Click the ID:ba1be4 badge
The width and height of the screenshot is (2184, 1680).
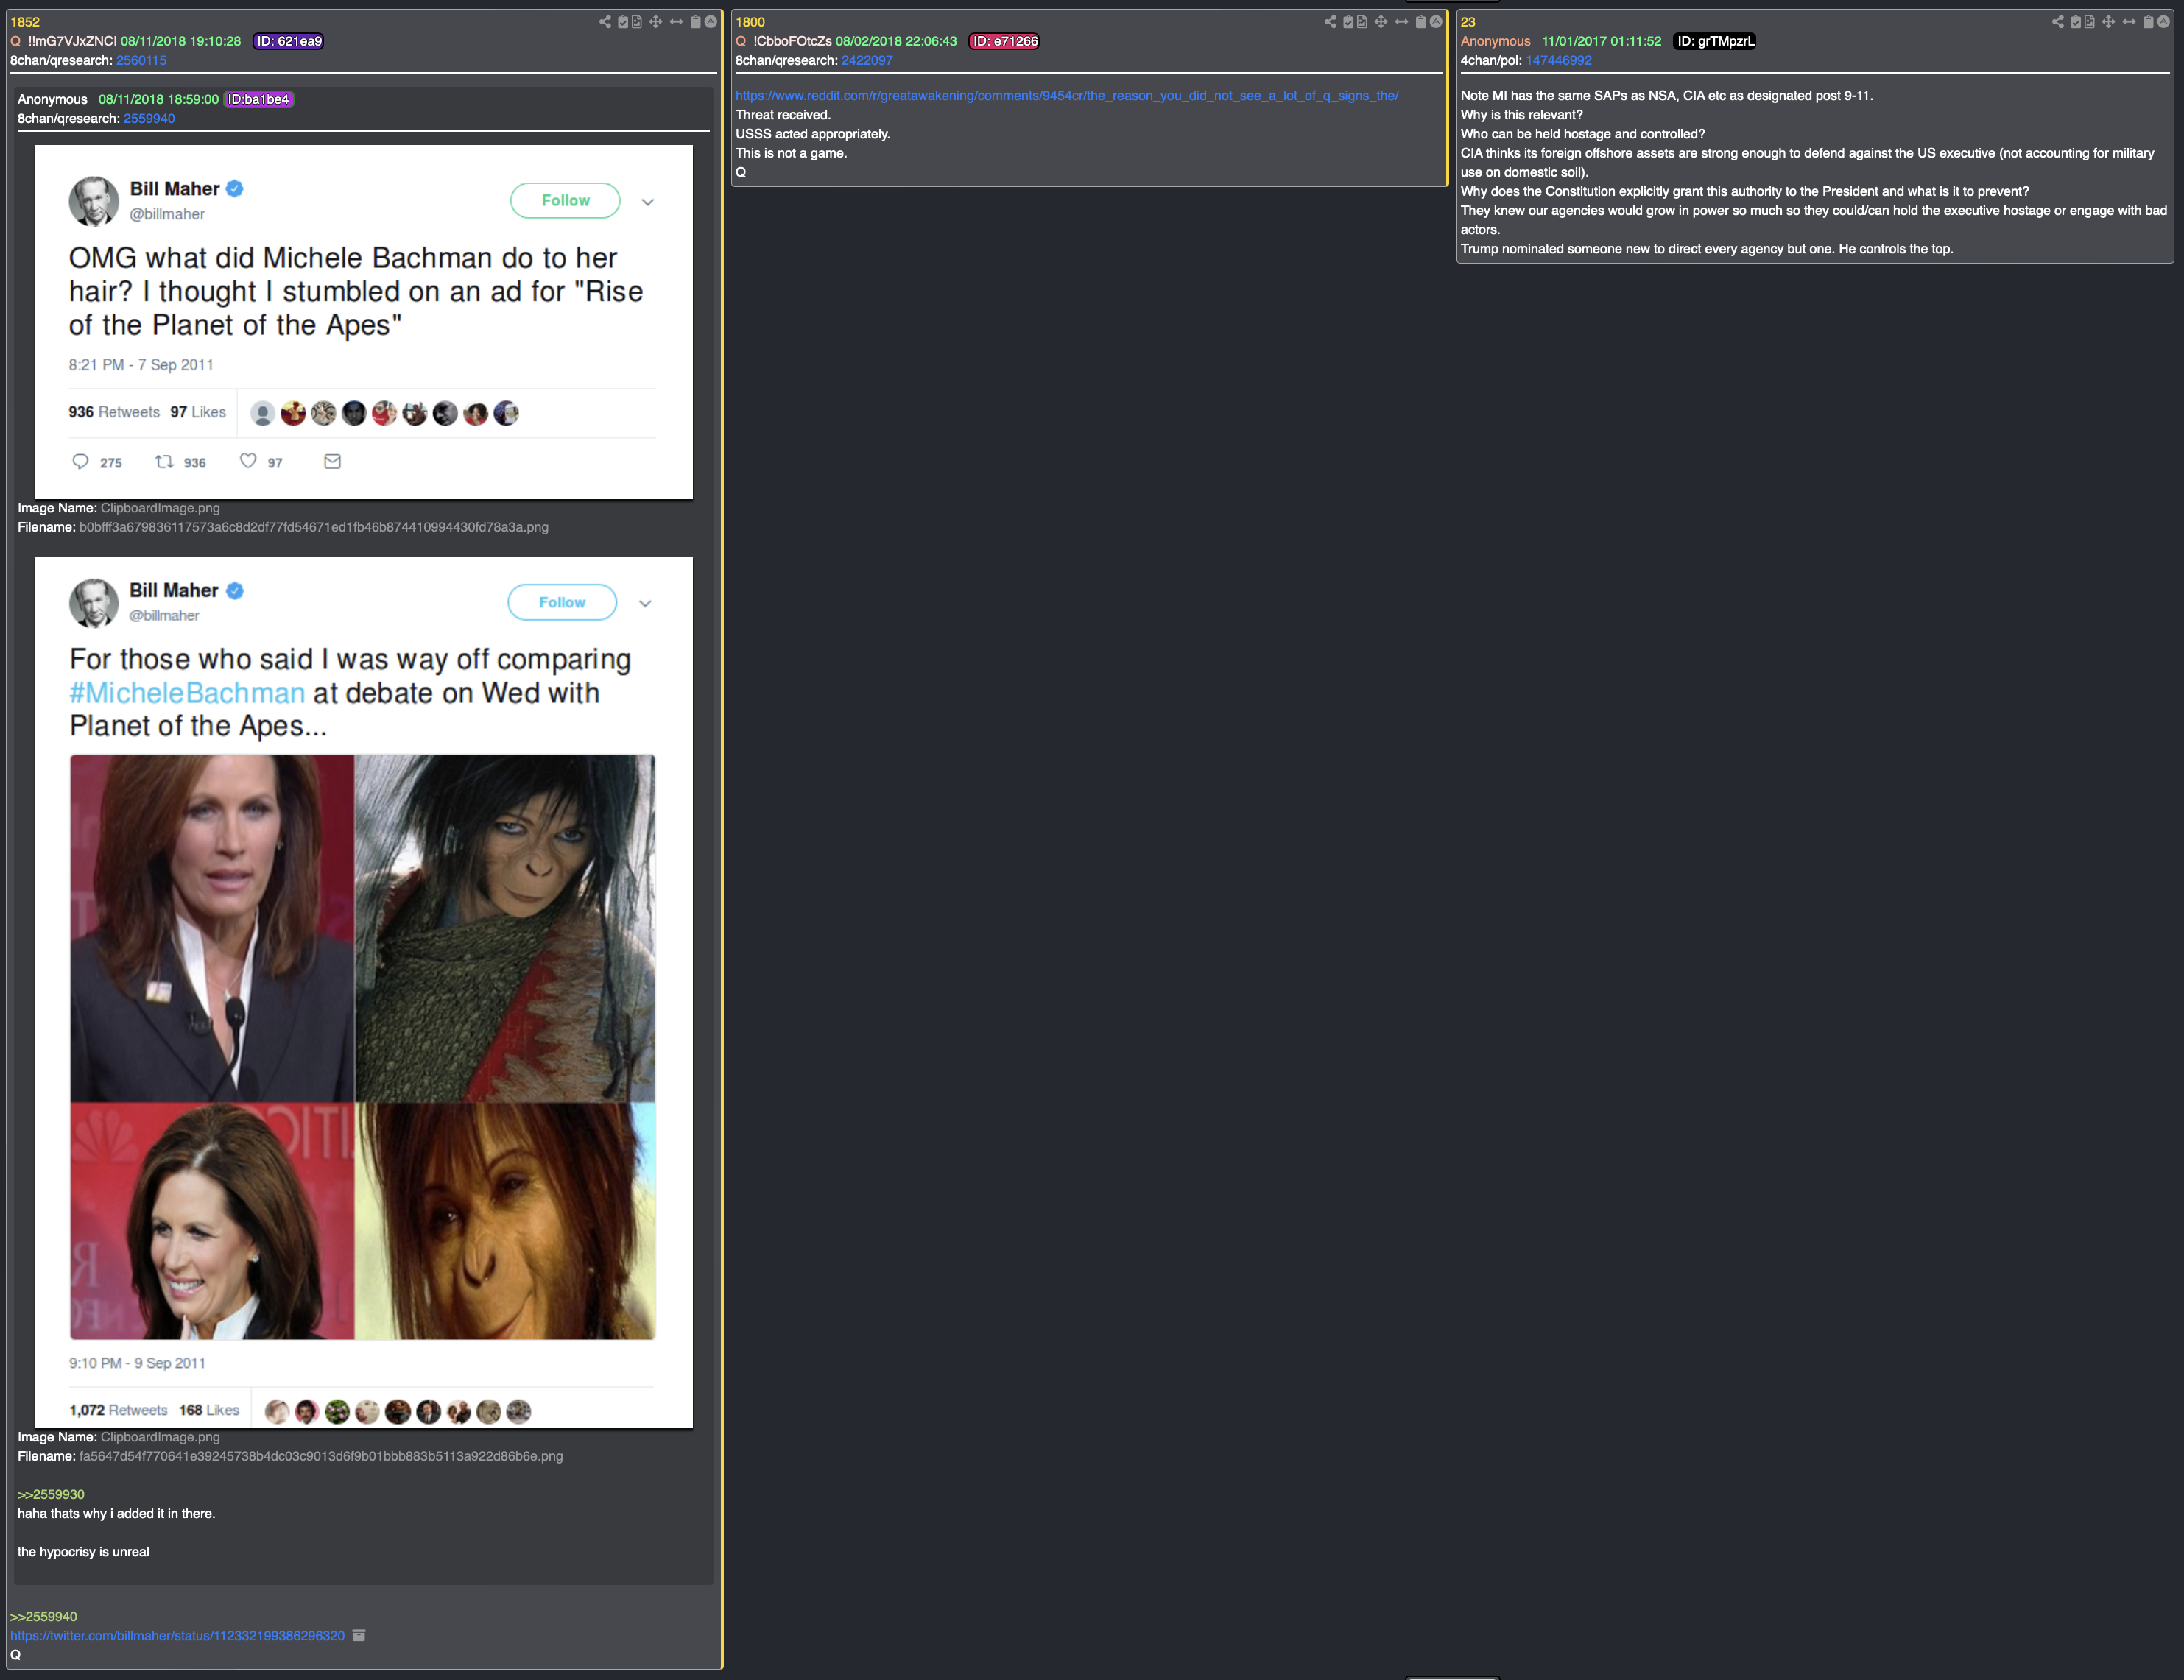[x=258, y=99]
